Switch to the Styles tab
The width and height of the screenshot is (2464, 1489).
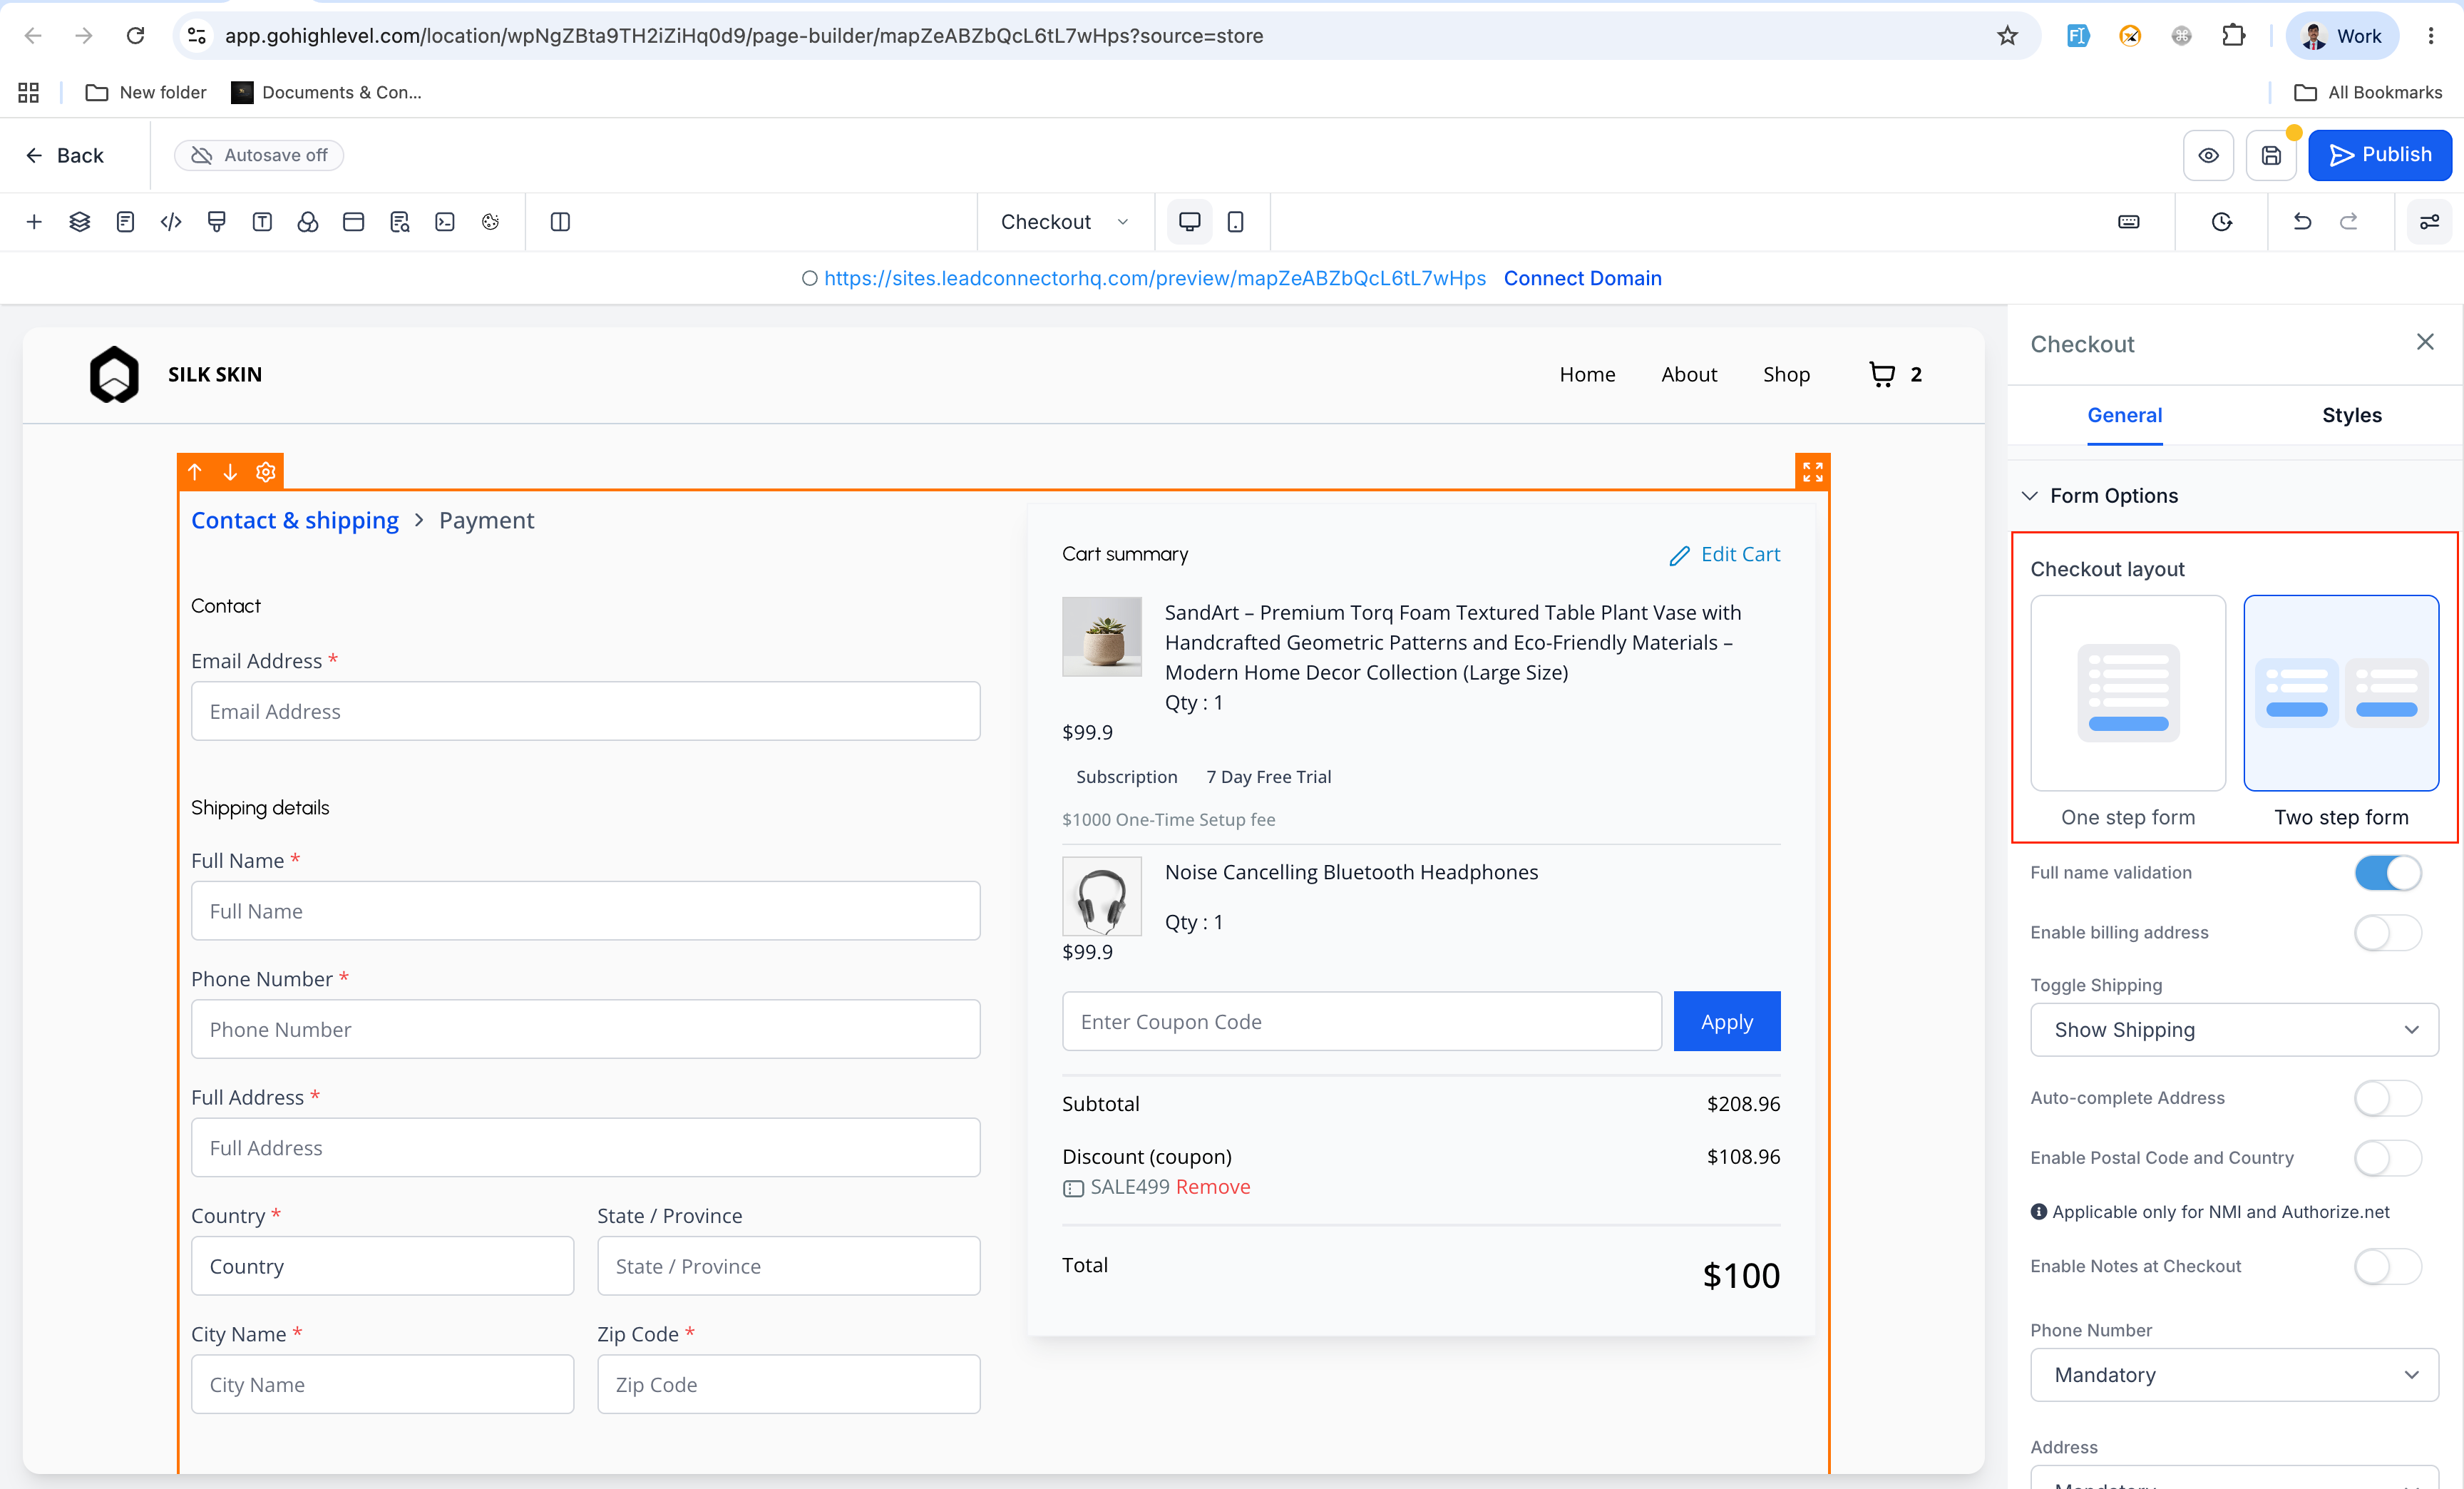point(2351,415)
